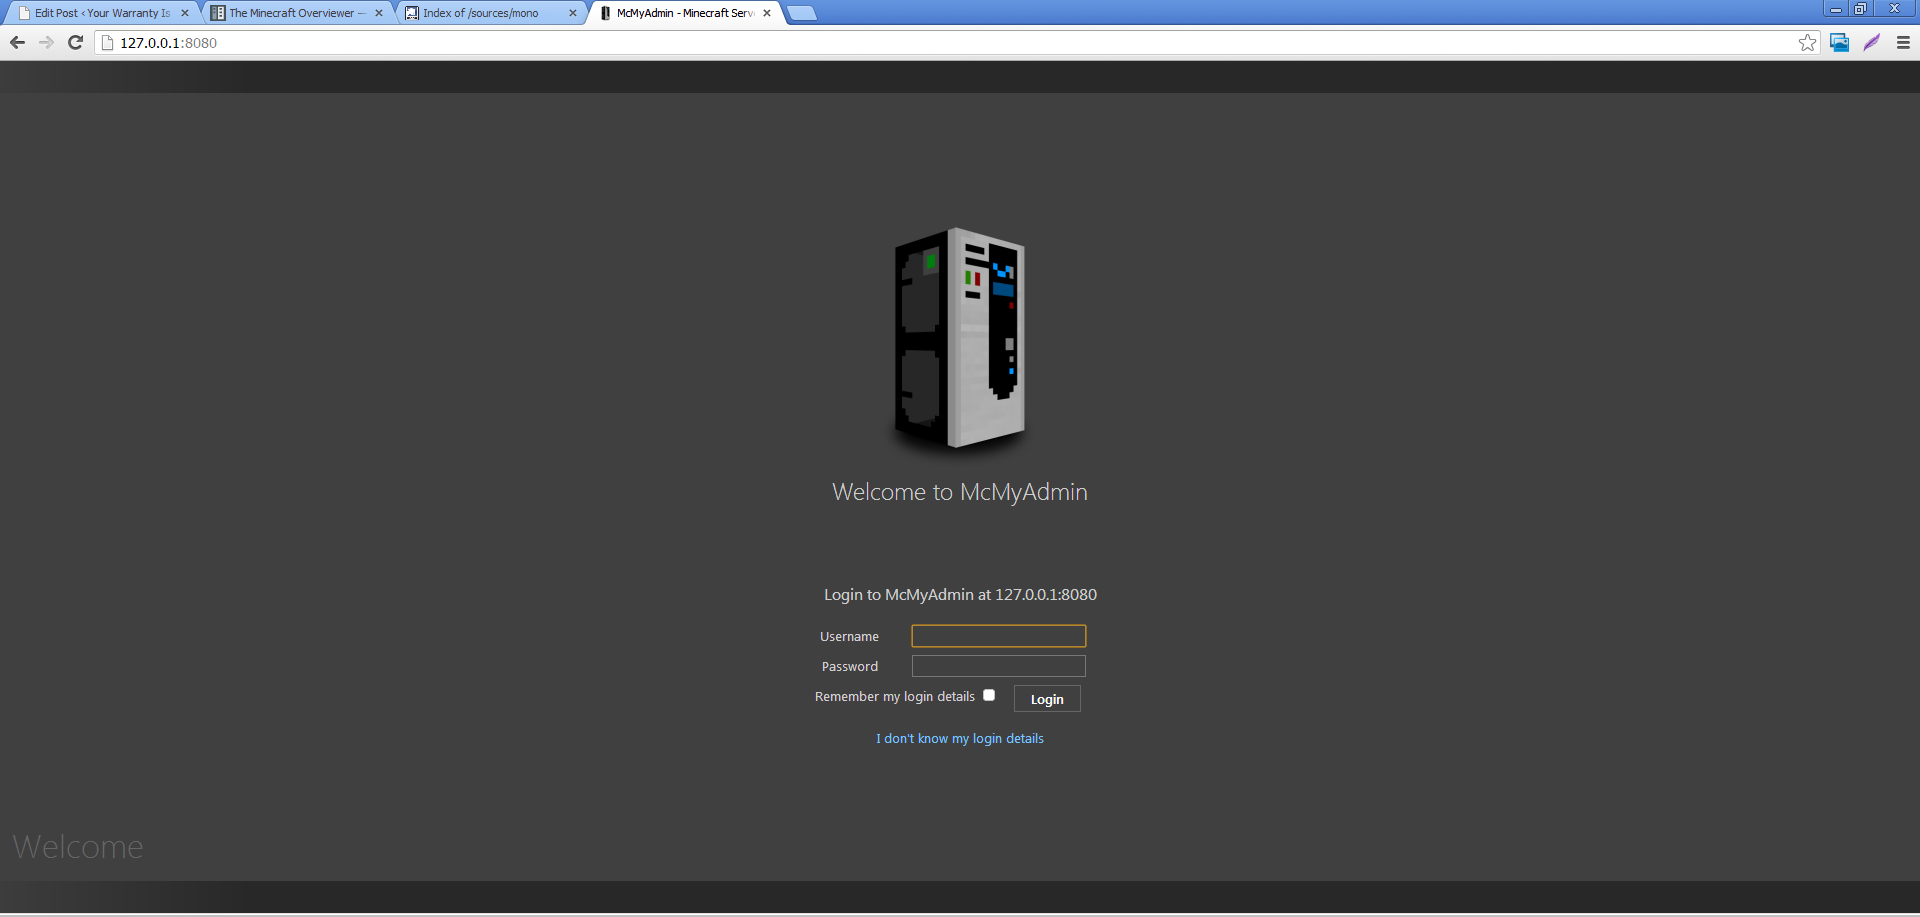Go back using browser back arrow
The image size is (1920, 917).
pyautogui.click(x=17, y=42)
